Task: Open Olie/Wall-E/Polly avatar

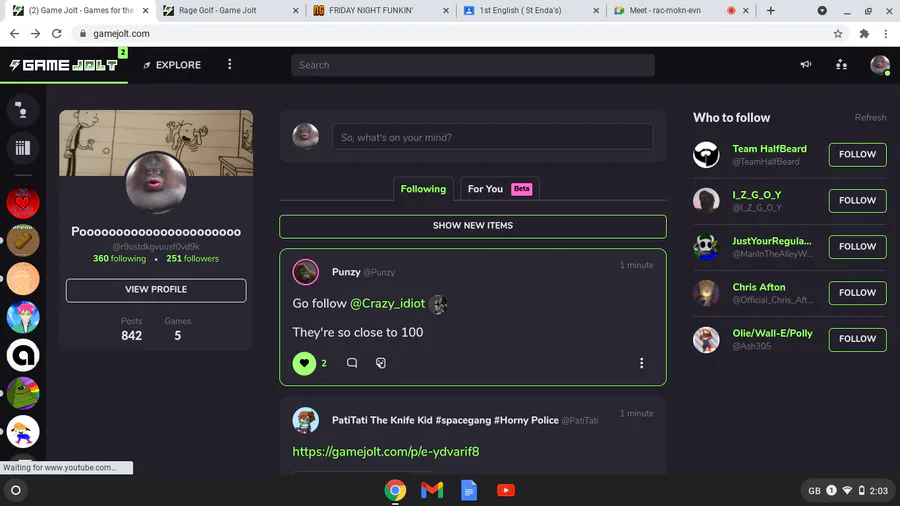Action: pyautogui.click(x=706, y=340)
